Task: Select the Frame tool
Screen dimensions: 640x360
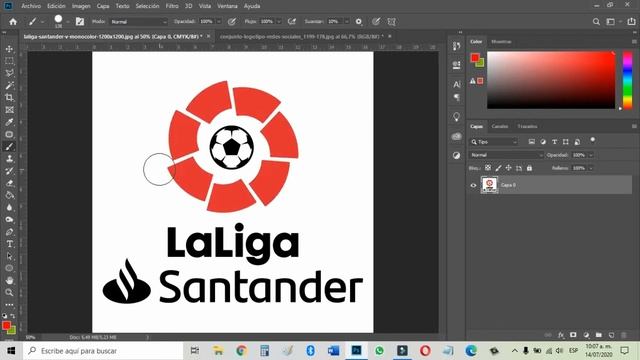Action: click(9, 110)
